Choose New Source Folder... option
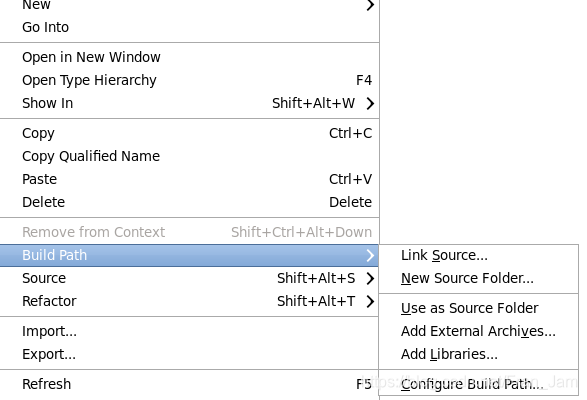The width and height of the screenshot is (587, 400). [x=478, y=278]
